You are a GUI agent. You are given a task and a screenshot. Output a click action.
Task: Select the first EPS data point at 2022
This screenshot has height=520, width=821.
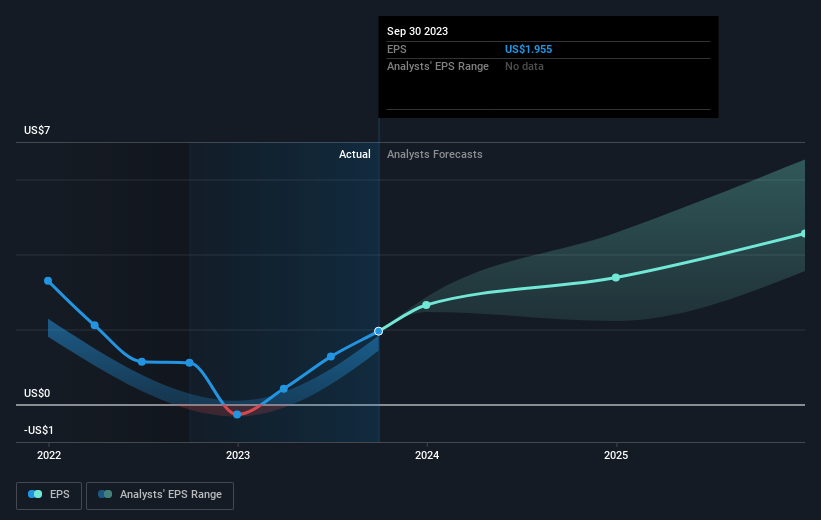pyautogui.click(x=48, y=281)
